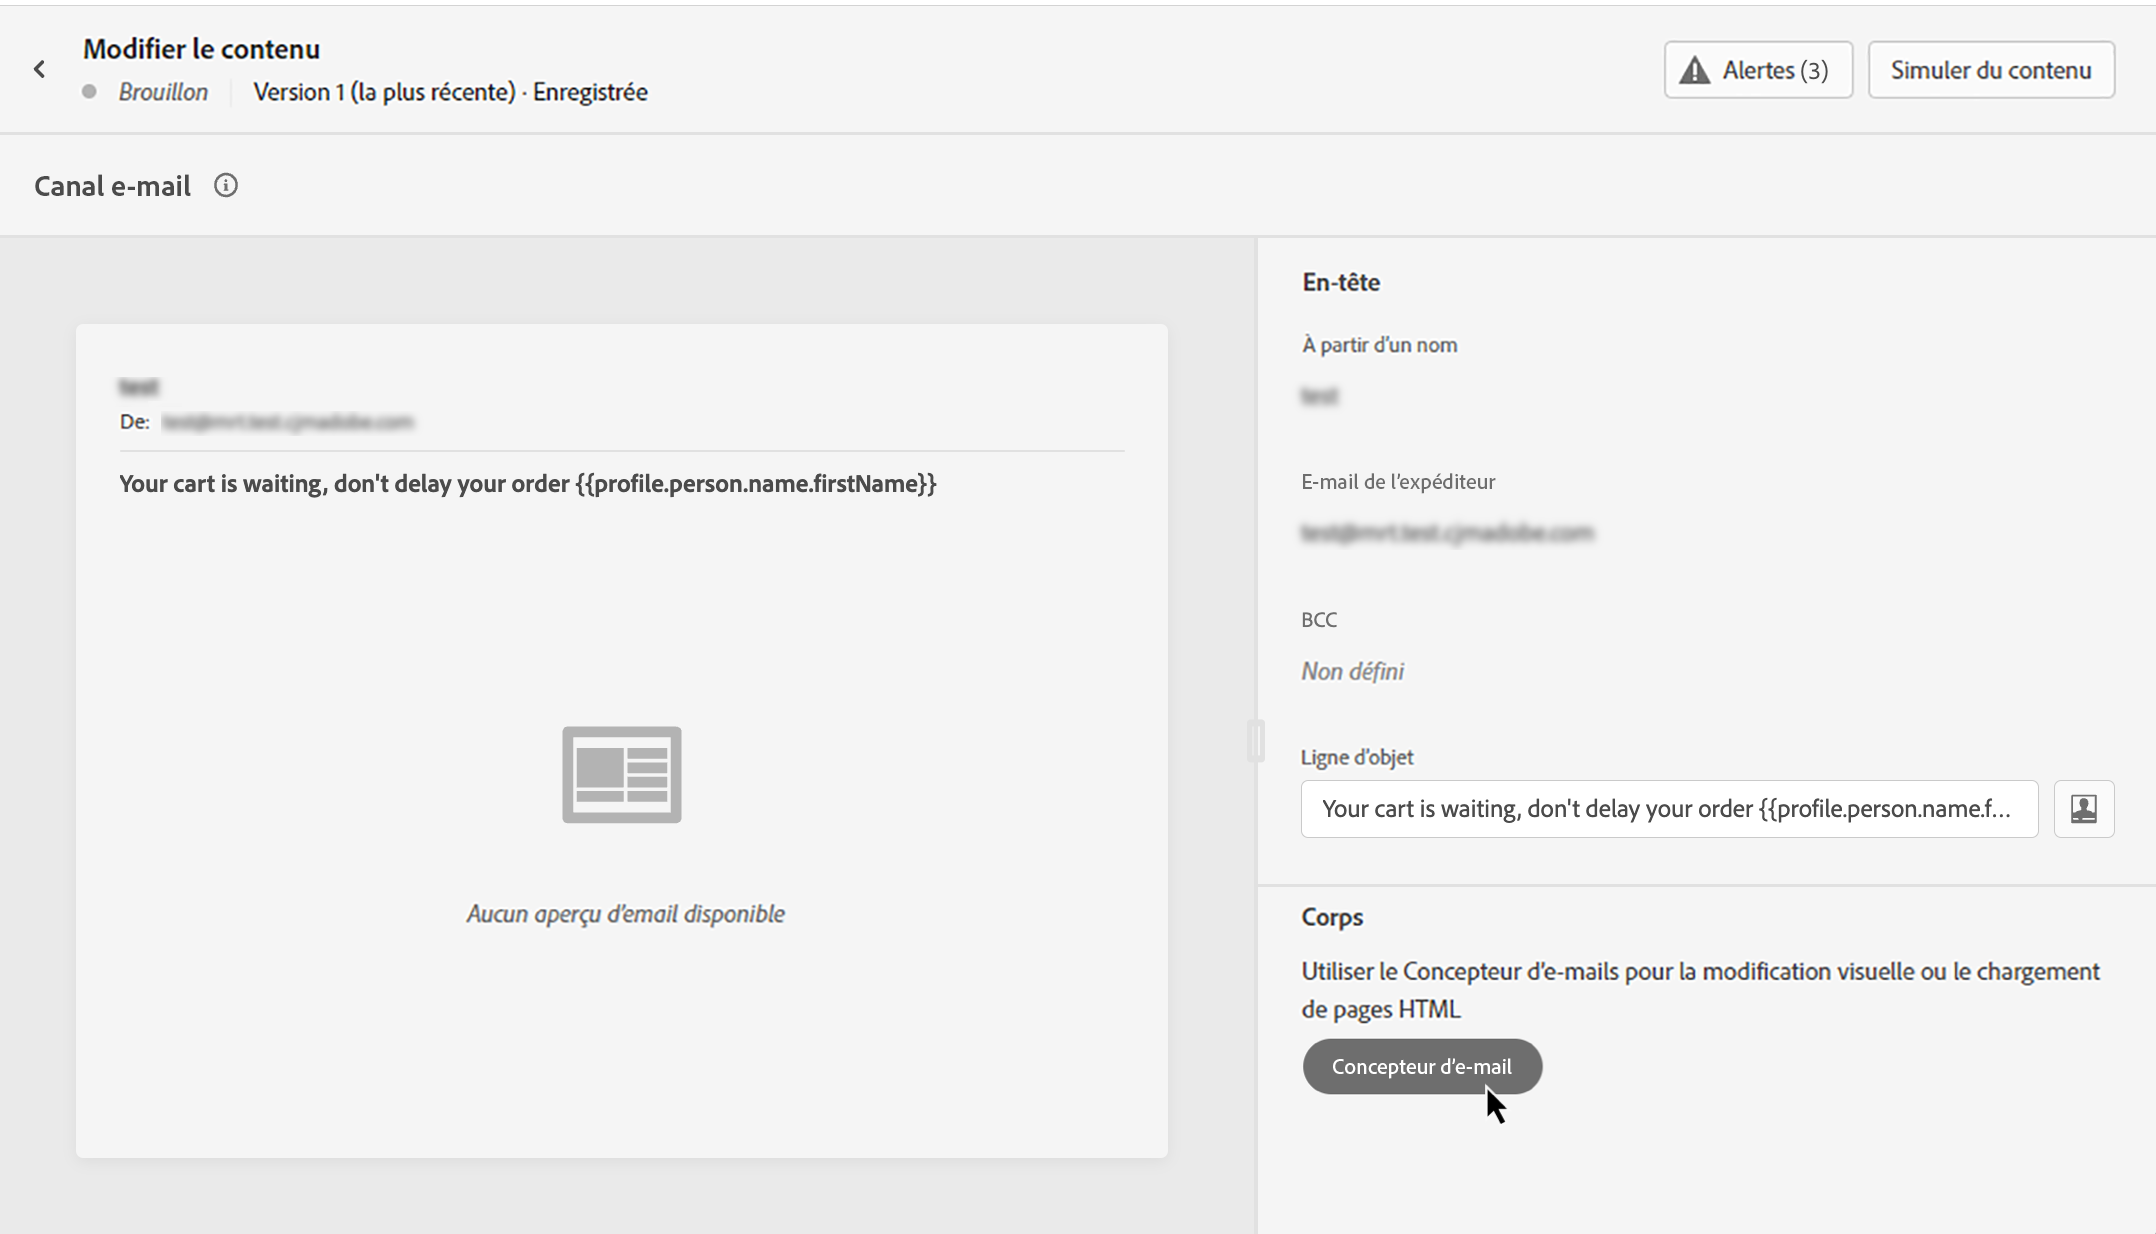The image size is (2156, 1234).
Task: Click the blurred E-mail de l'expéditeur value
Action: 1446,533
